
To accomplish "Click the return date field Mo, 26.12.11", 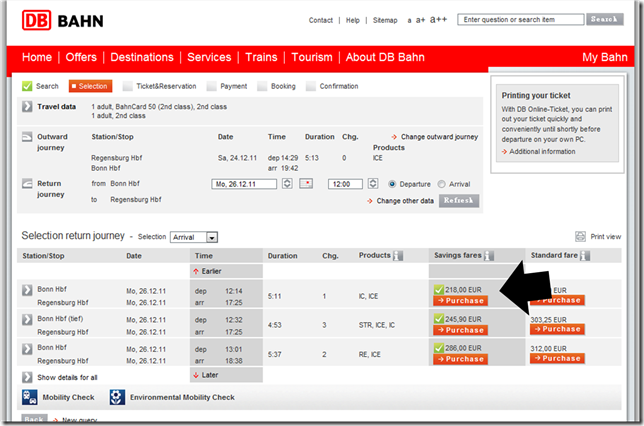I will coord(244,184).
